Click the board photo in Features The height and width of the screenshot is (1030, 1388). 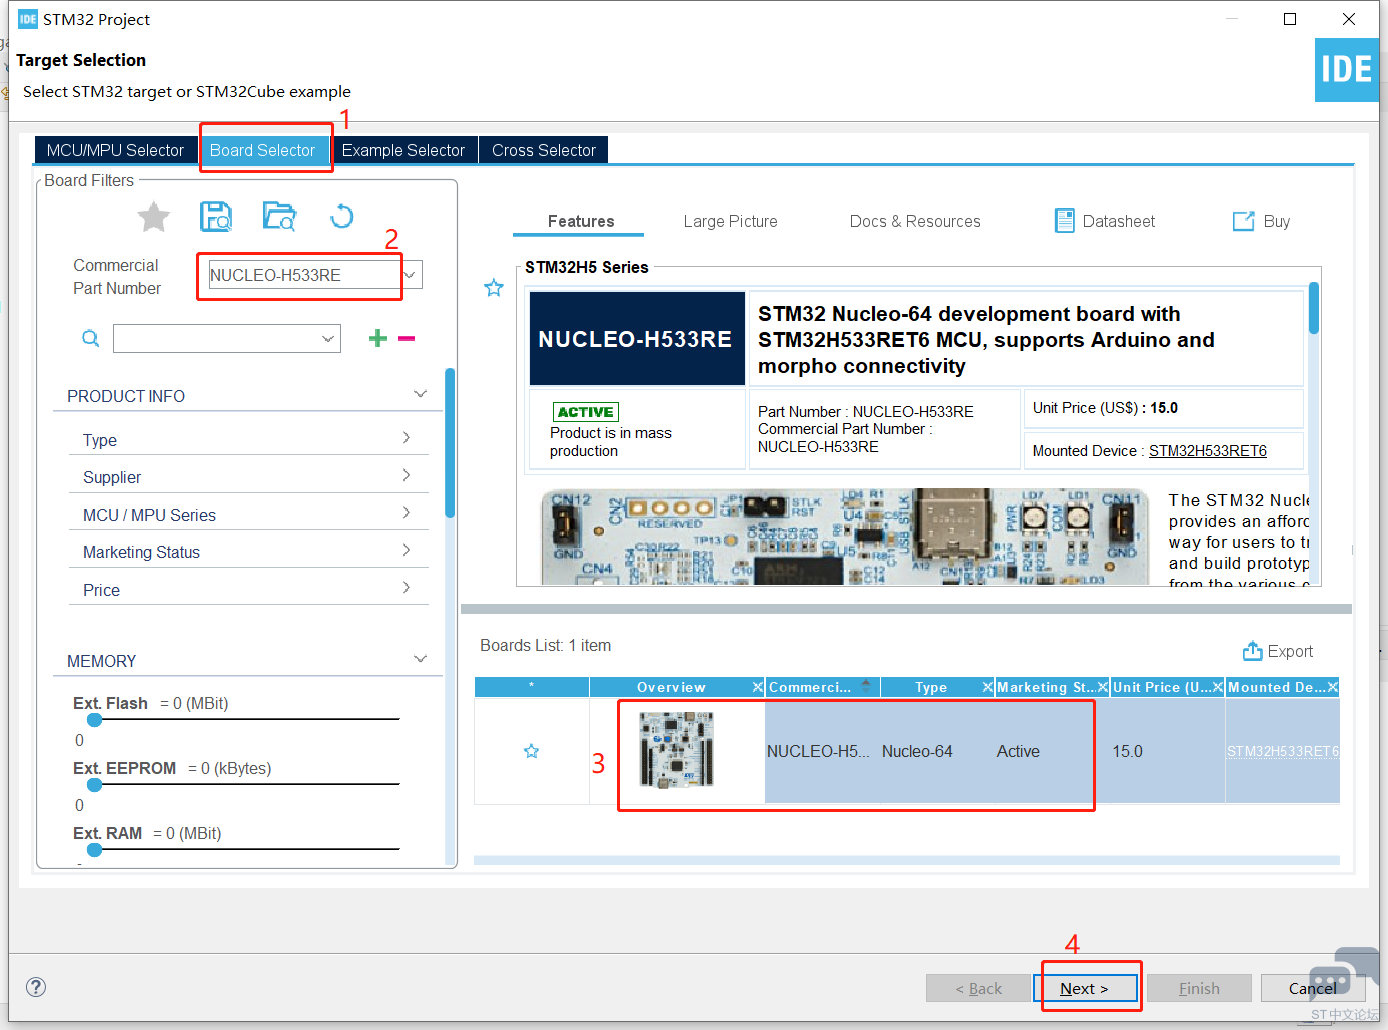click(x=847, y=536)
